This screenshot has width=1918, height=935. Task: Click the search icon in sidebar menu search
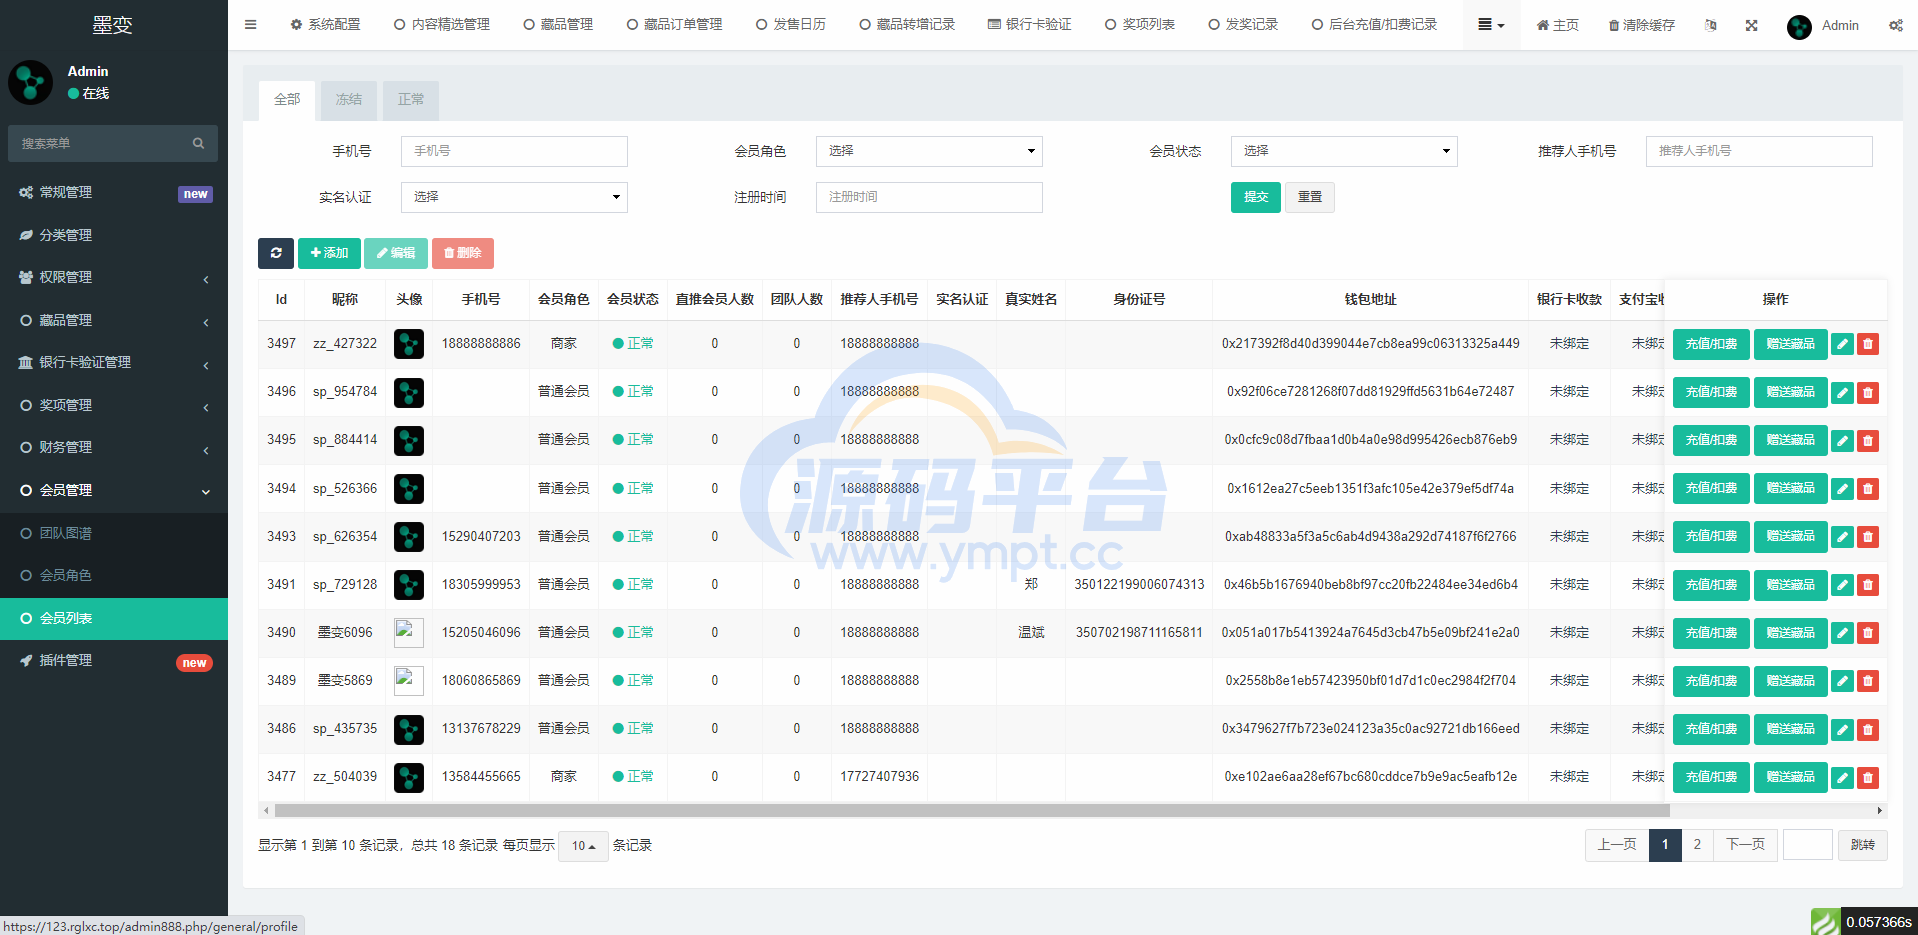tap(198, 144)
